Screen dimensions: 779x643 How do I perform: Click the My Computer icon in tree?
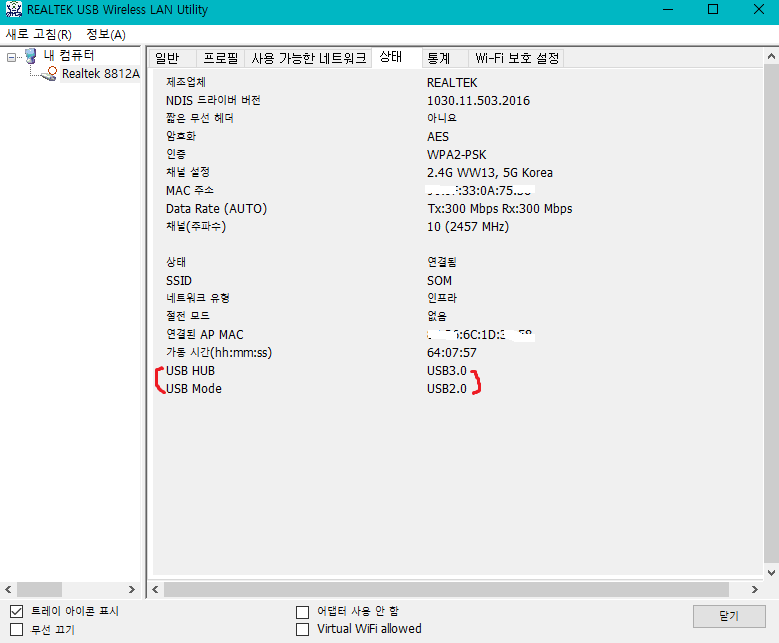[x=31, y=56]
